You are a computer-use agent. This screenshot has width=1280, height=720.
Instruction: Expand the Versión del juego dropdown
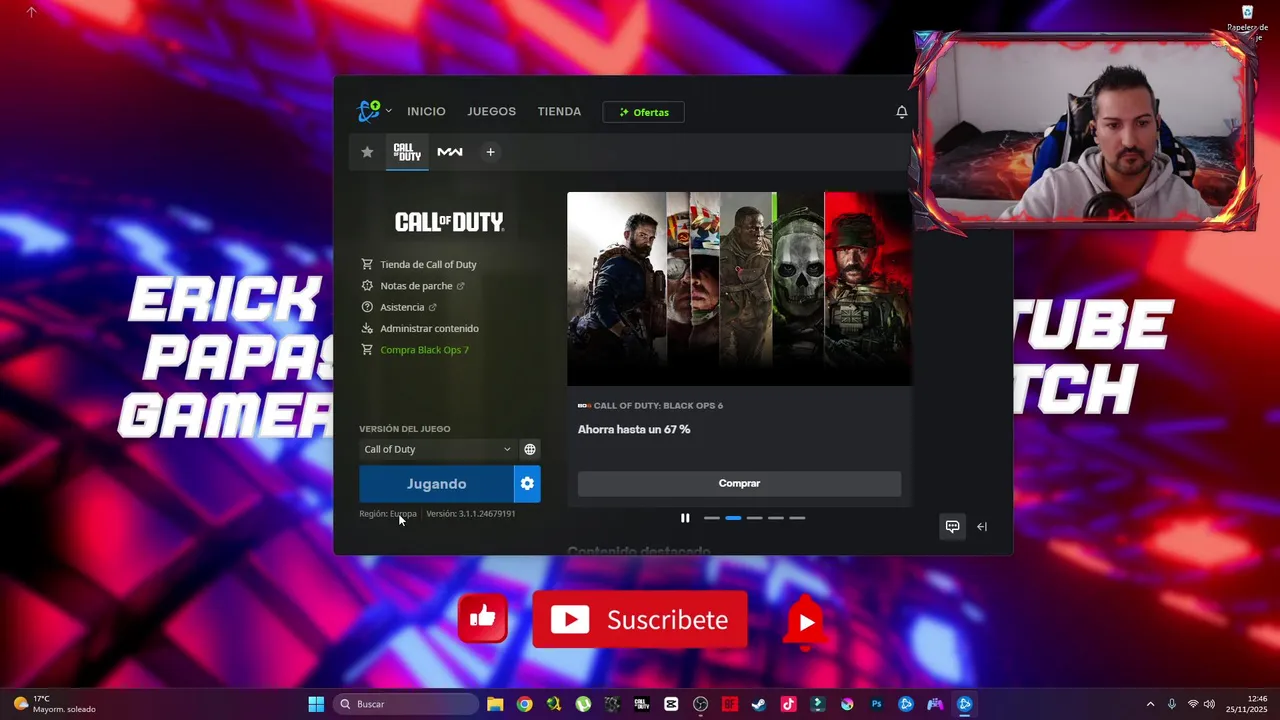pyautogui.click(x=437, y=449)
